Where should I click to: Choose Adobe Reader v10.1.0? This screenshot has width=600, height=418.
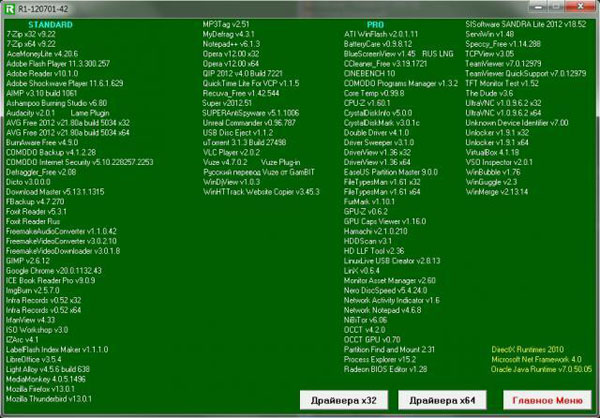[x=40, y=72]
